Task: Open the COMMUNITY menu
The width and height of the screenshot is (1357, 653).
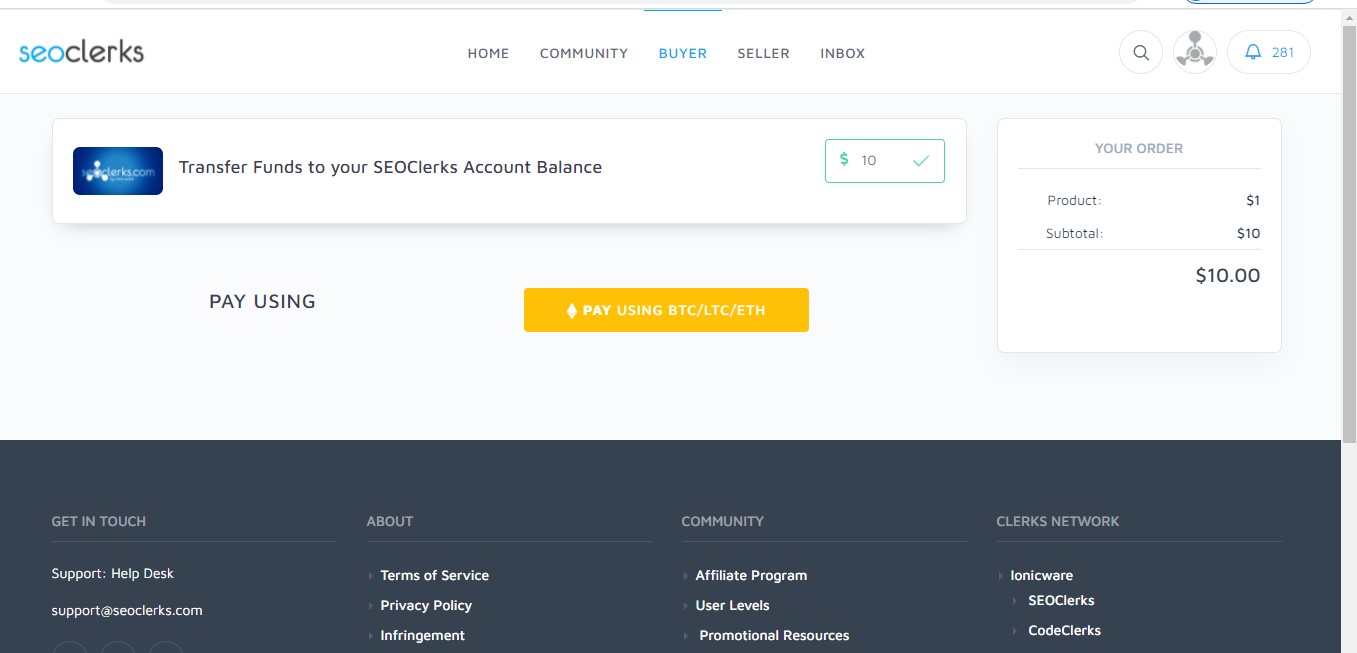Action: 584,53
